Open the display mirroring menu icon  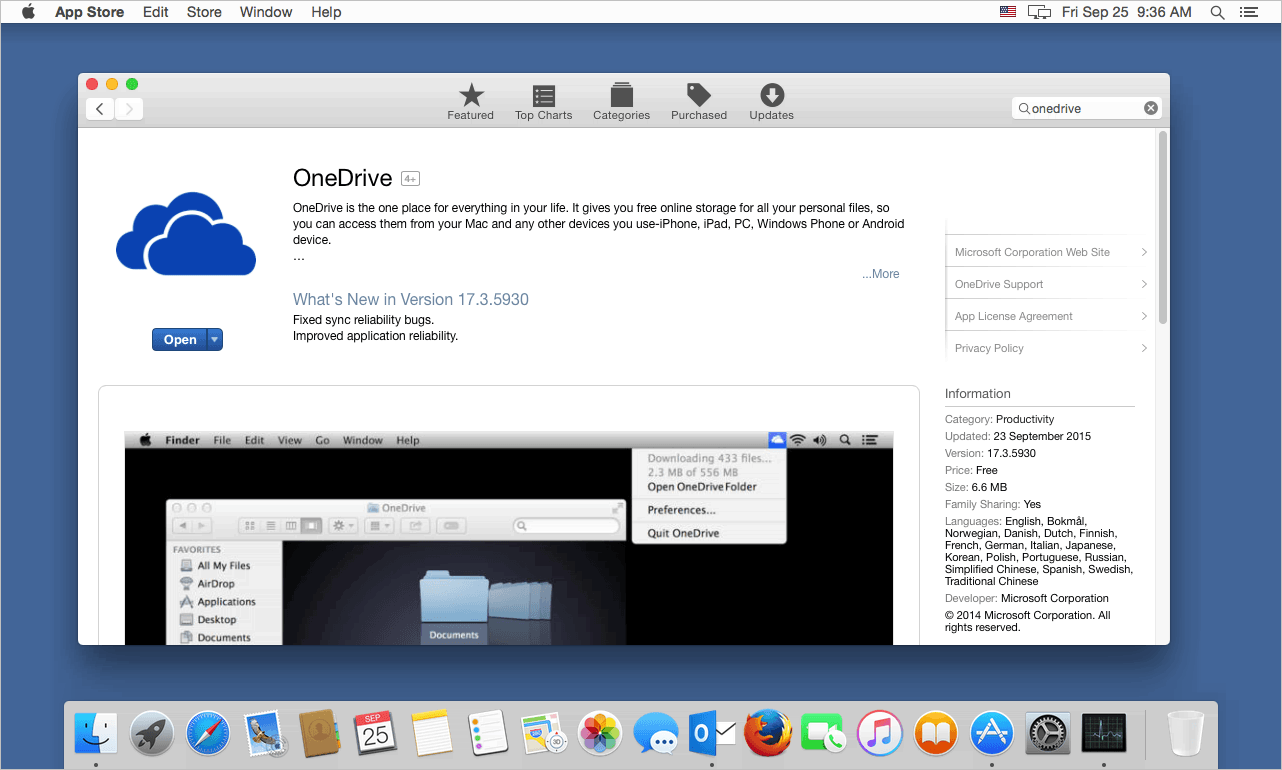point(1040,12)
